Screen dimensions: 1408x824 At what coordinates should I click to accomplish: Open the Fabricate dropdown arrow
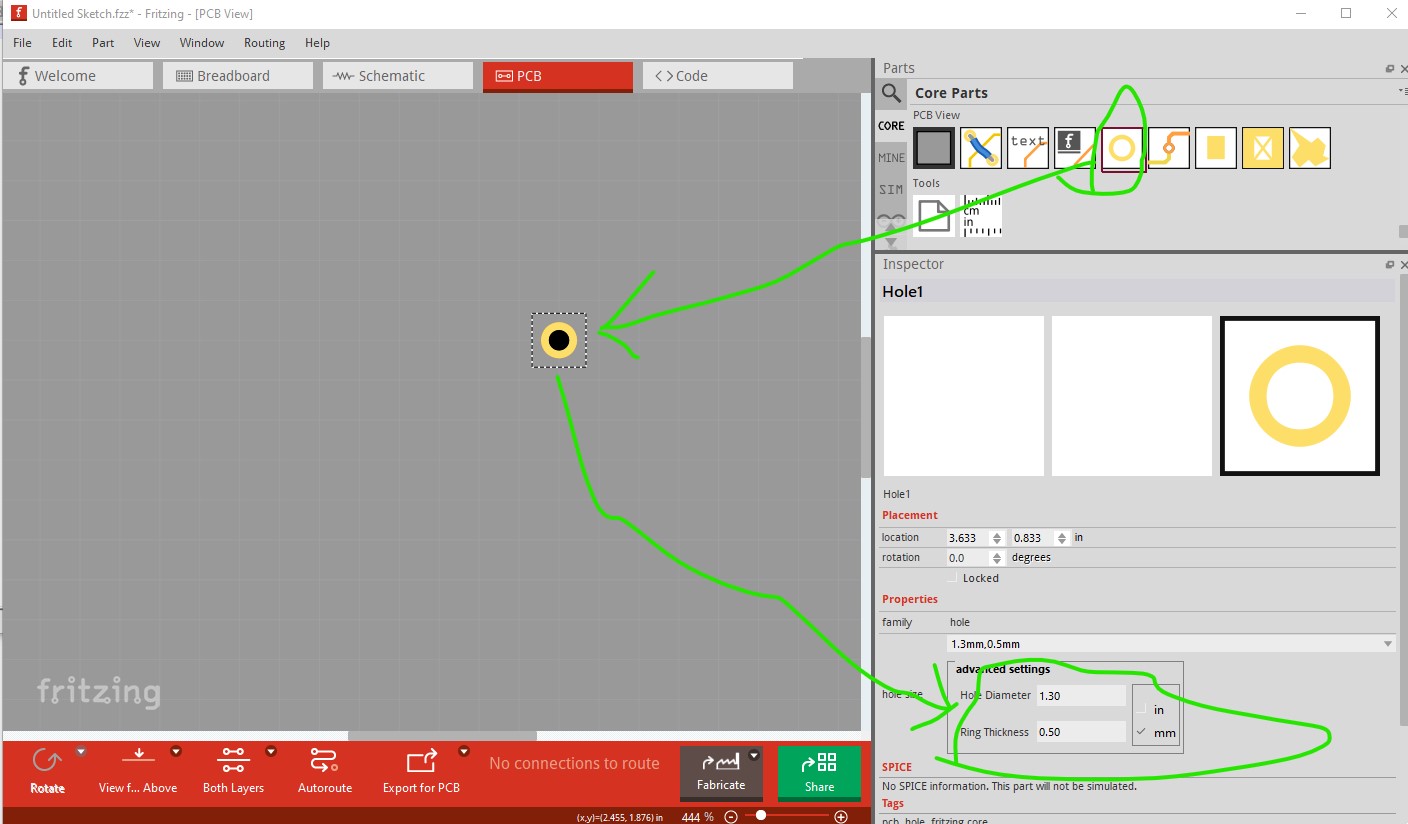[754, 756]
